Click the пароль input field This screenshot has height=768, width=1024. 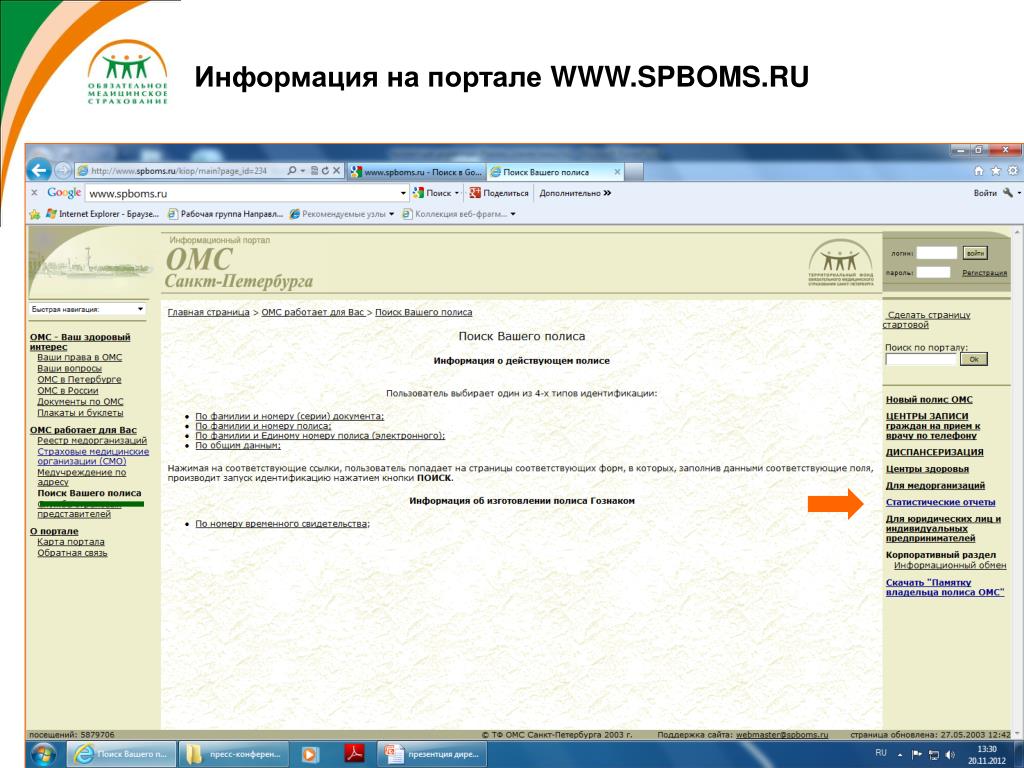(933, 272)
